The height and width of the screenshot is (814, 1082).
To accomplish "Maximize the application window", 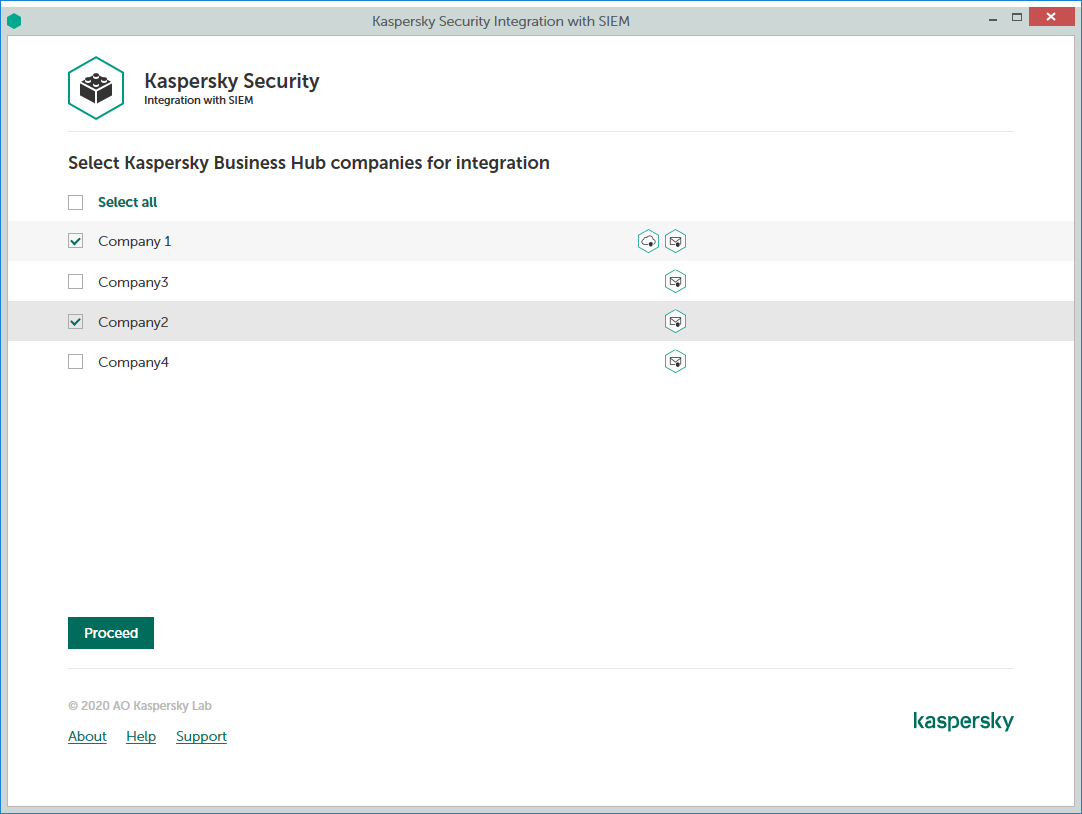I will pyautogui.click(x=1017, y=17).
